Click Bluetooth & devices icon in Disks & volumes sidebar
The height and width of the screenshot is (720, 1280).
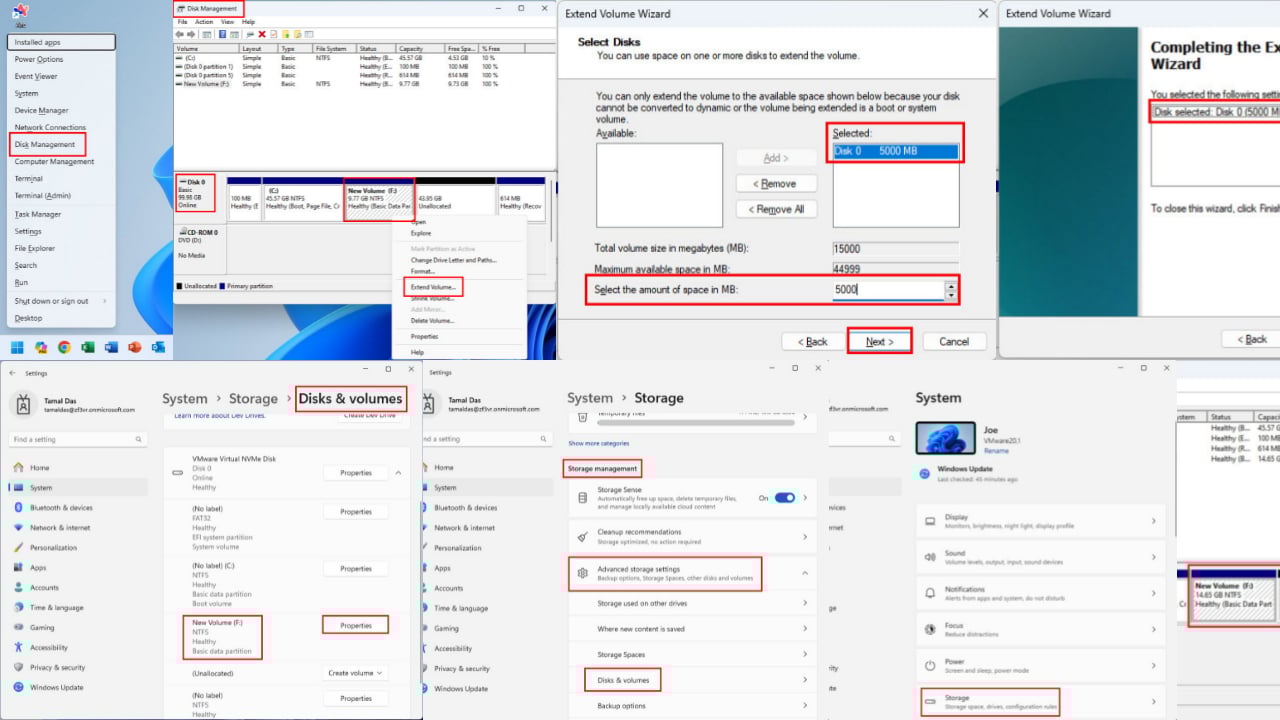(x=17, y=507)
